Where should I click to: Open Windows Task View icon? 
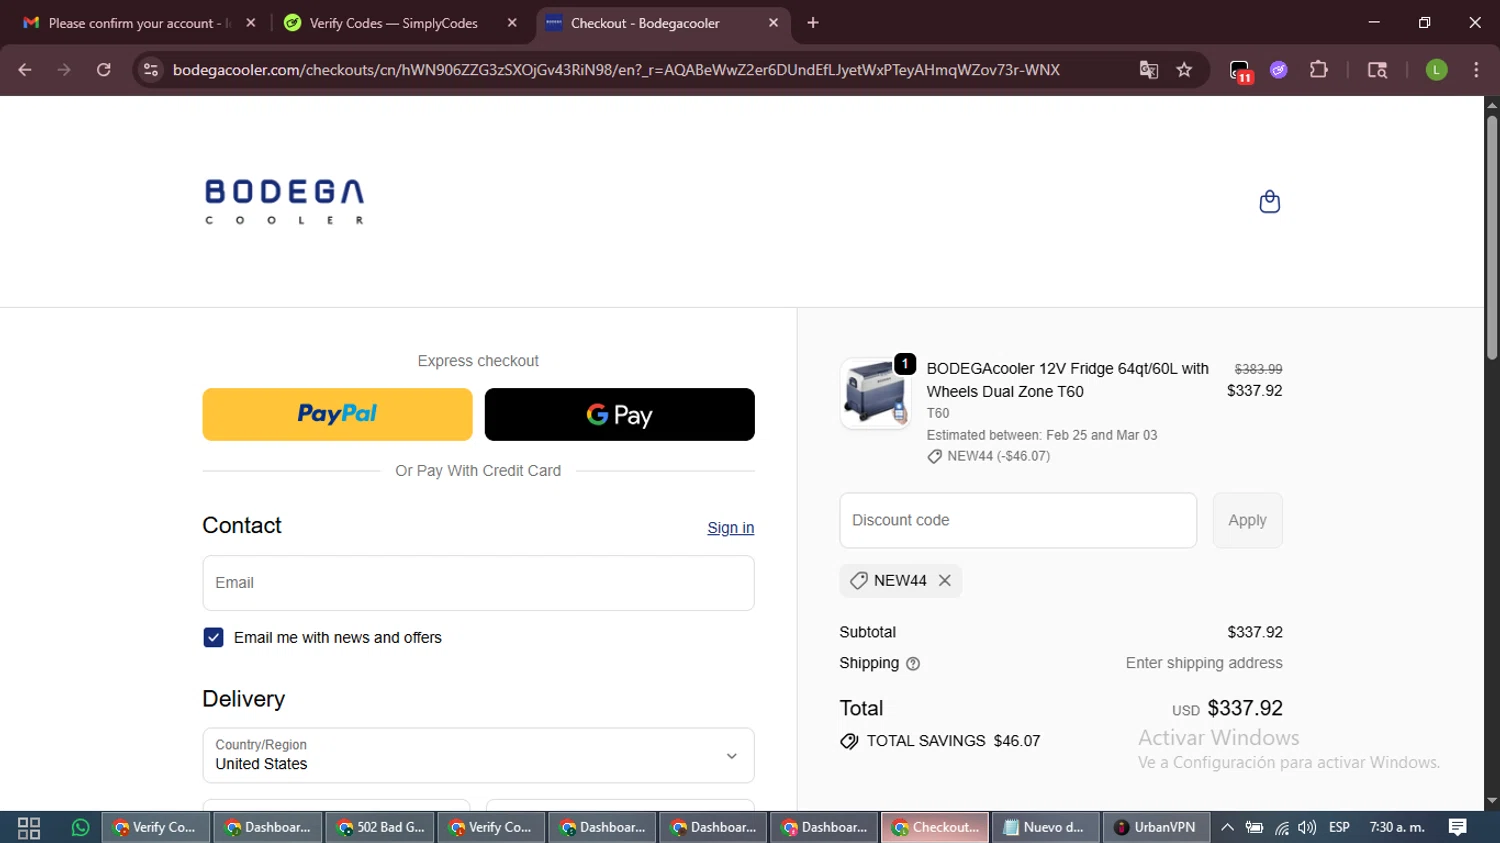pos(29,828)
